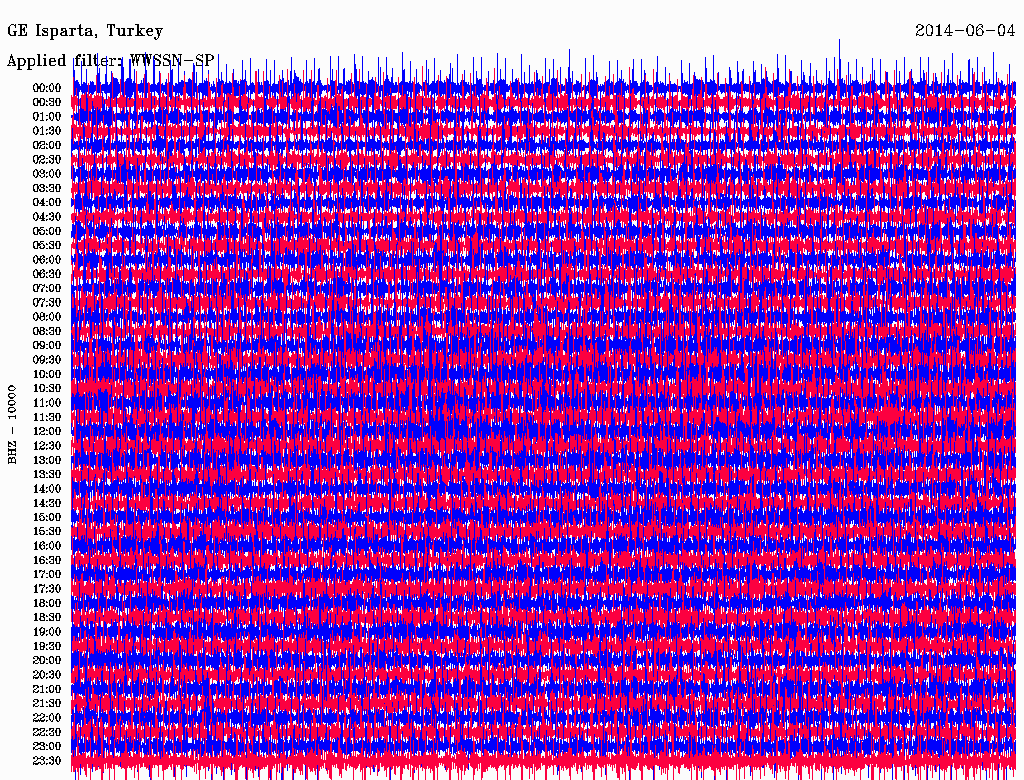The width and height of the screenshot is (1024, 780).
Task: Select the 12:00 time row label
Action: (x=47, y=431)
